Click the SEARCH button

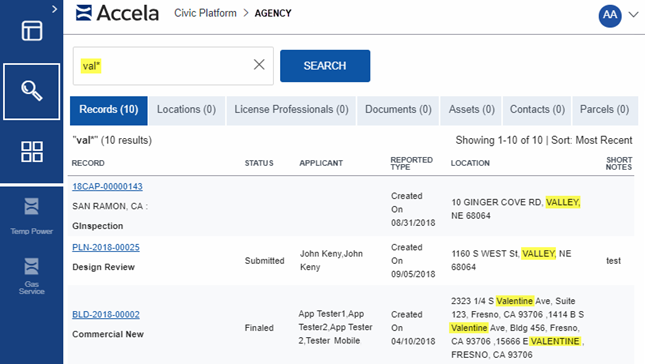[325, 66]
